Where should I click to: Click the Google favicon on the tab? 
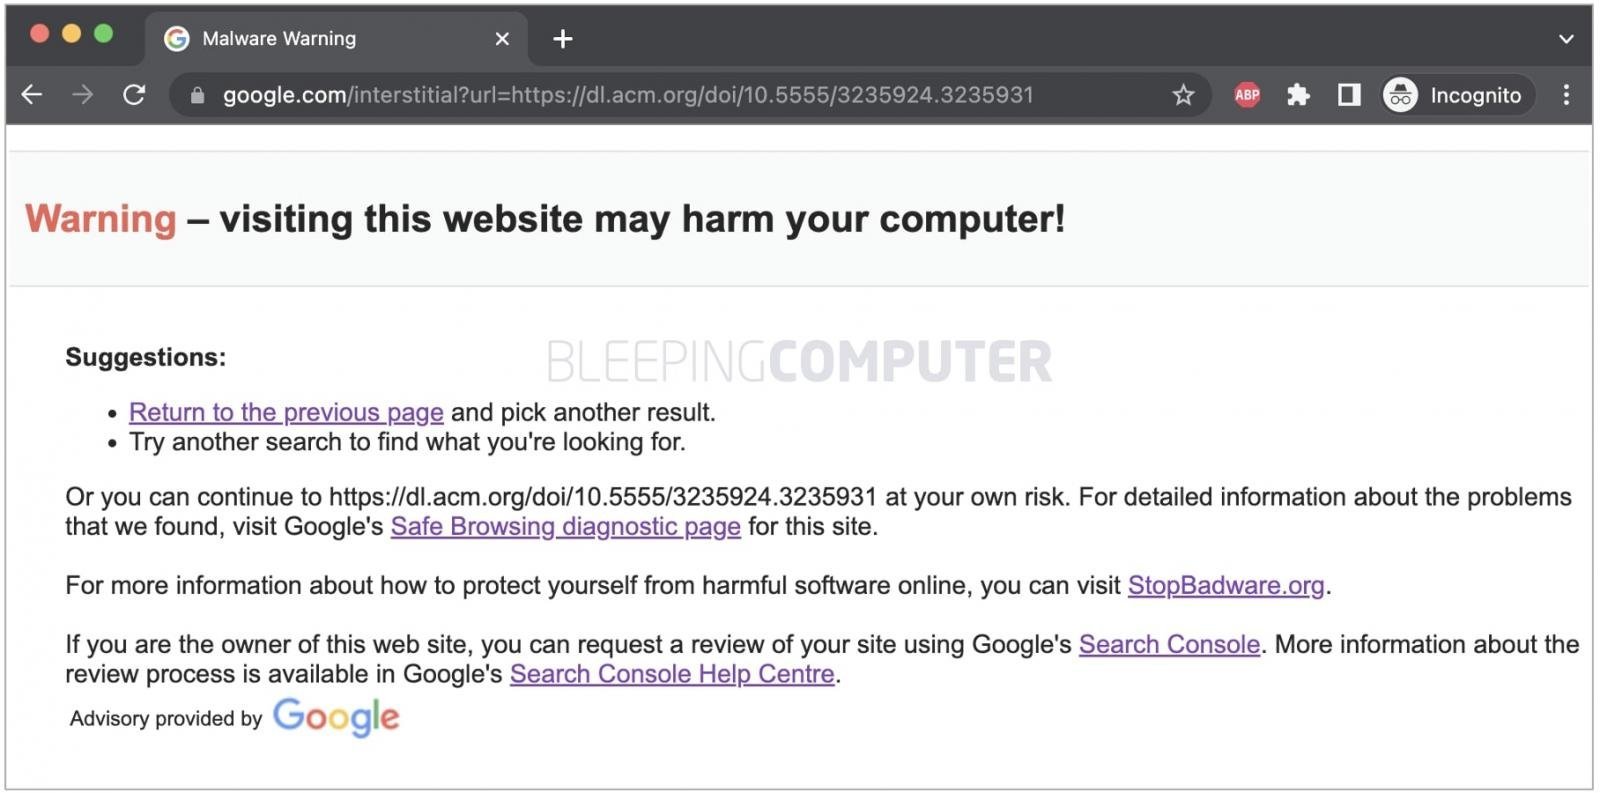tap(176, 39)
